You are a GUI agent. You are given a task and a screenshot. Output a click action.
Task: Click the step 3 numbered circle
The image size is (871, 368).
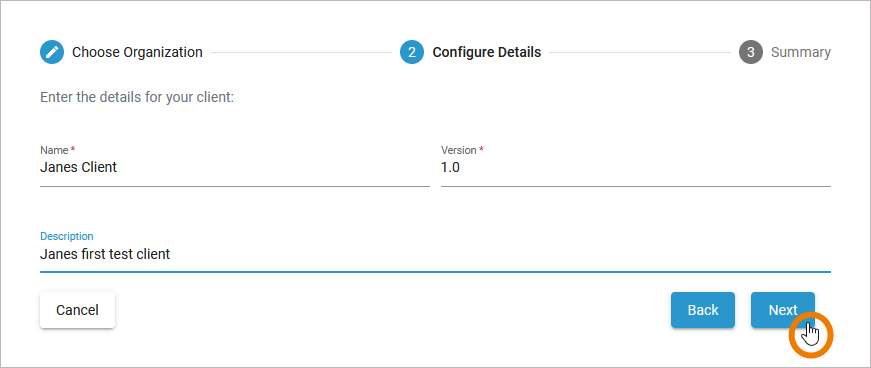point(750,52)
